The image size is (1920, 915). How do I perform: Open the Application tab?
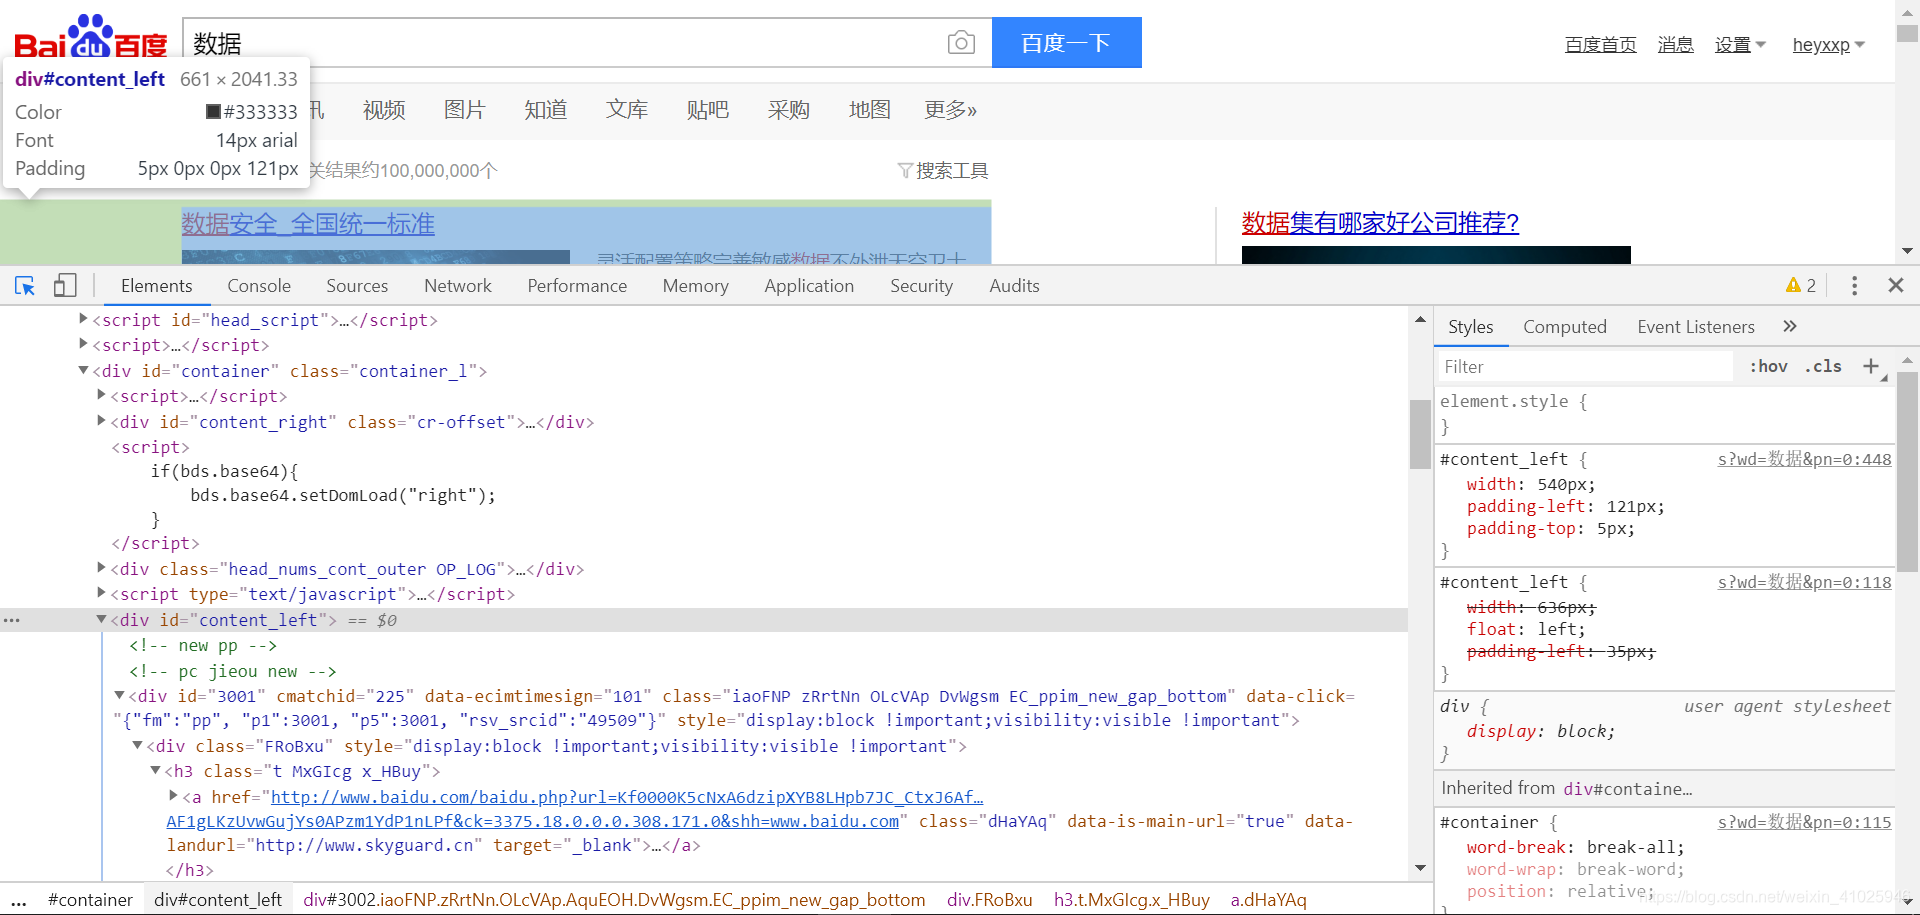point(809,286)
